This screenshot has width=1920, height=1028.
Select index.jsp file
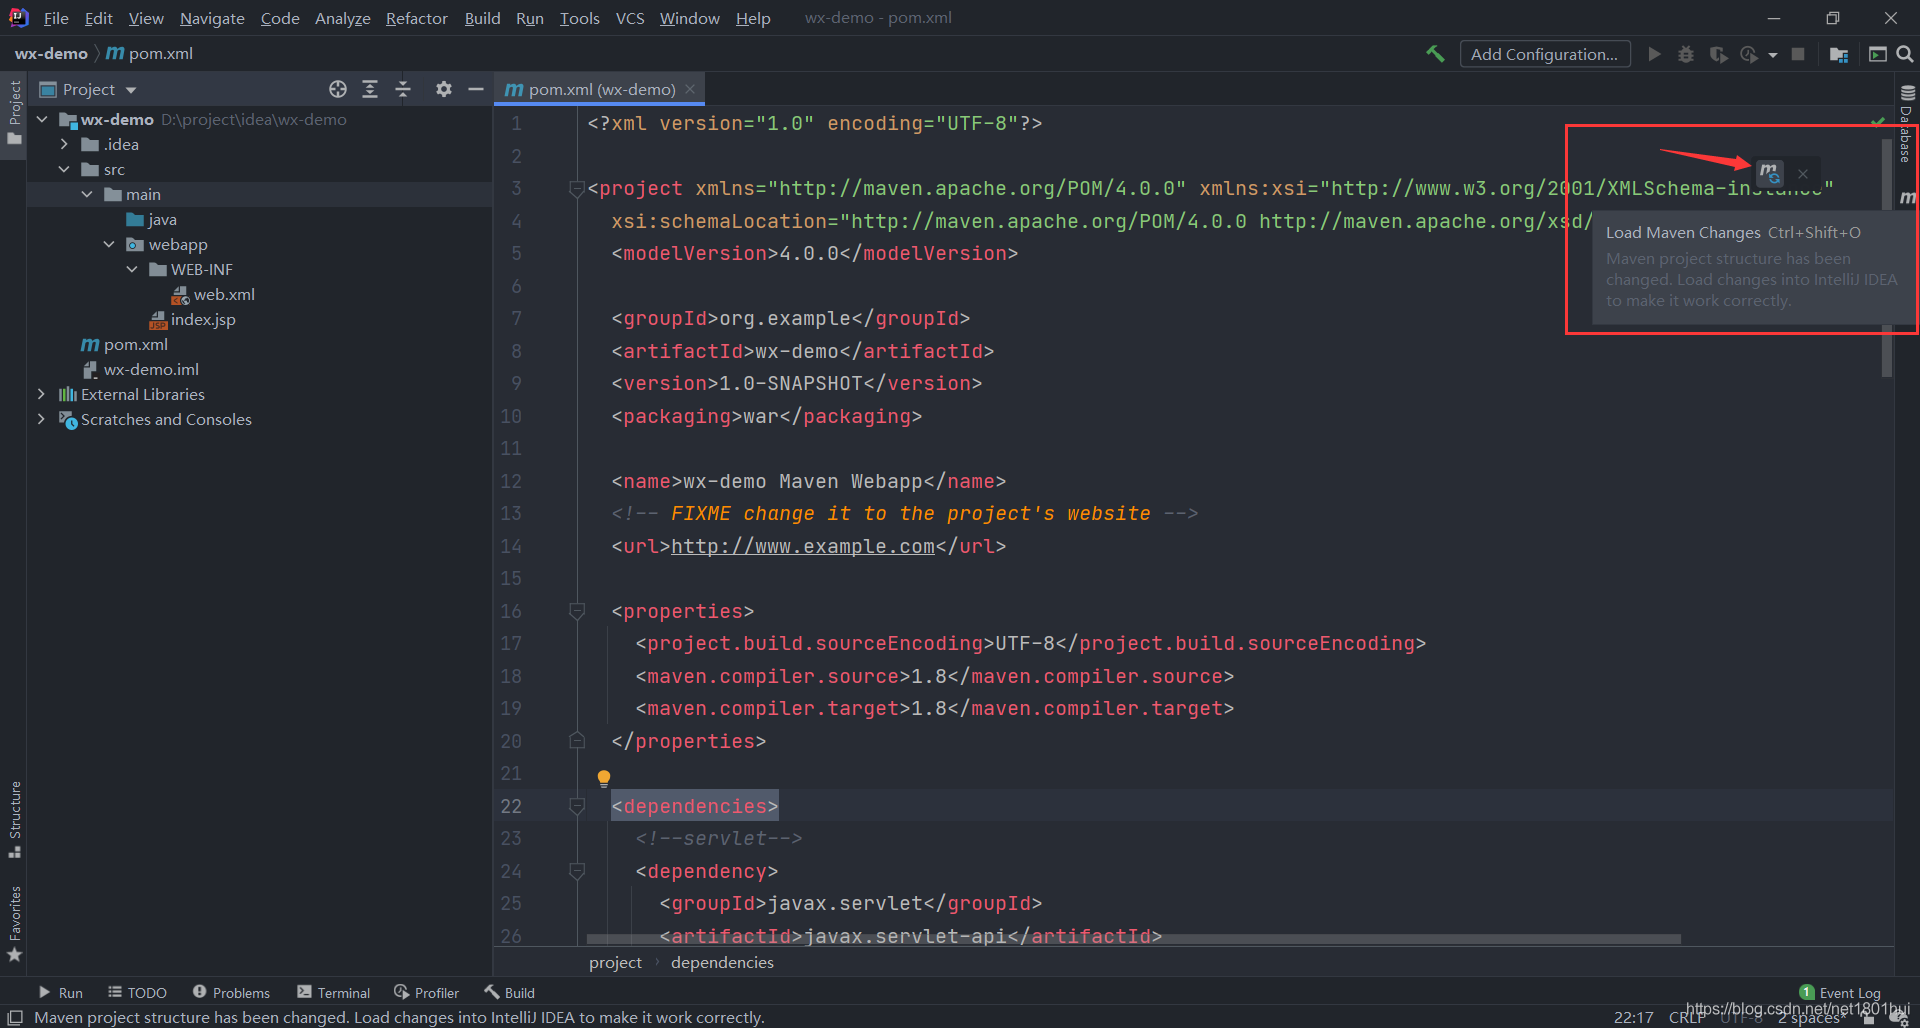(x=192, y=319)
